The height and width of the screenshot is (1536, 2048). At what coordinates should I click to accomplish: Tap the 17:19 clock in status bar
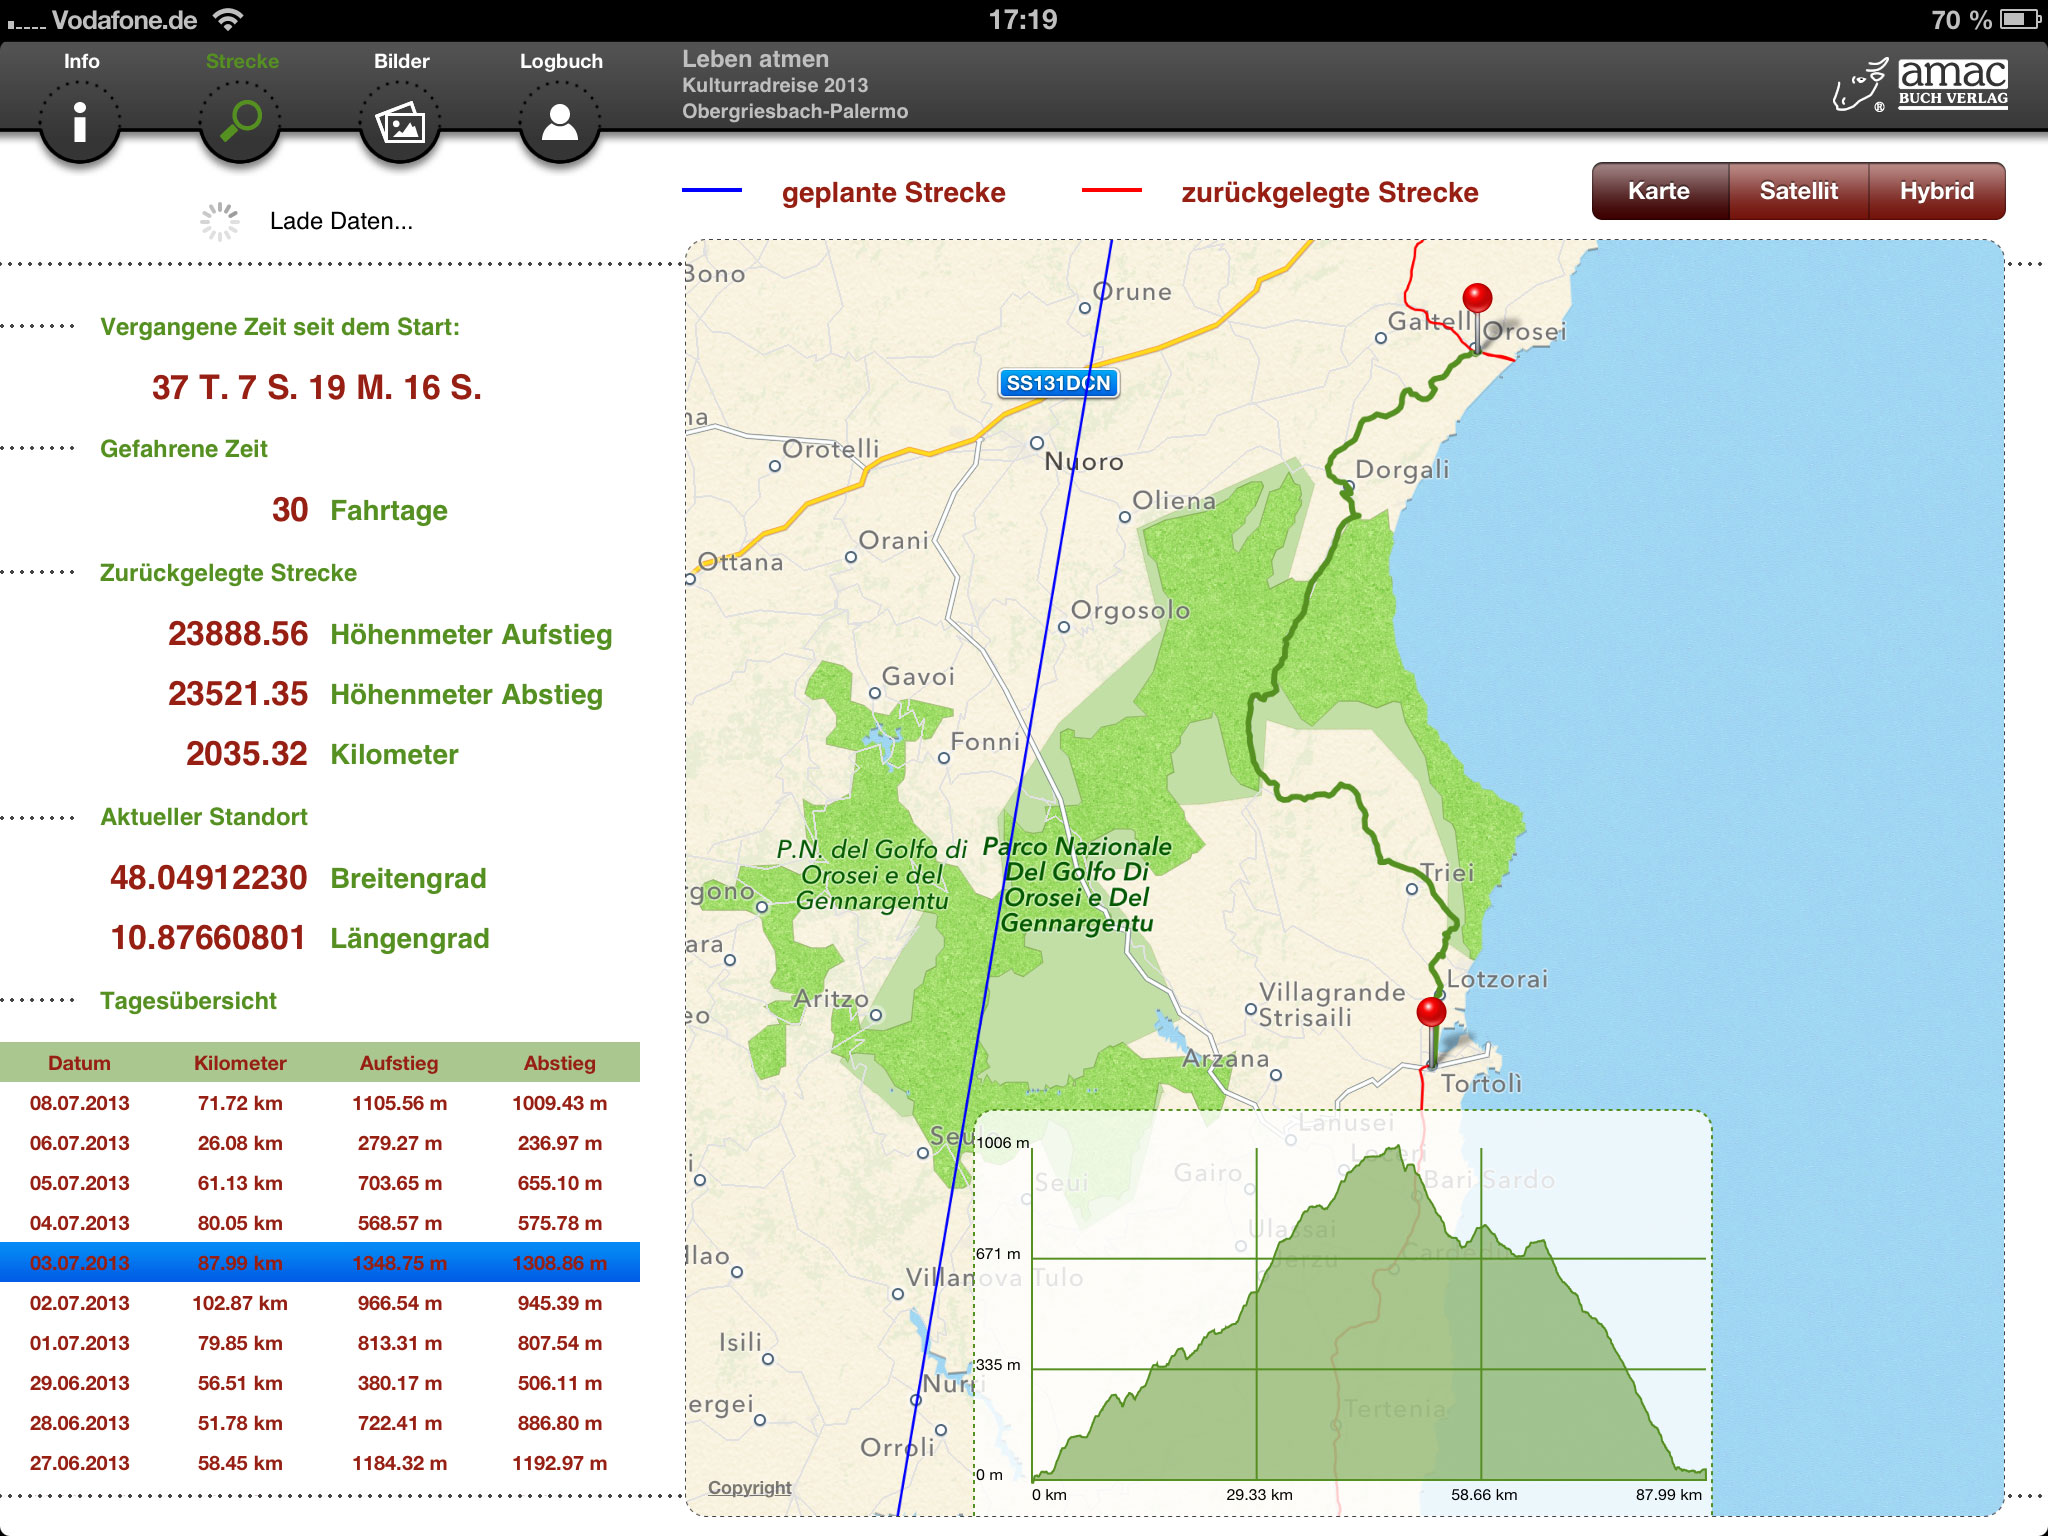(x=1023, y=20)
